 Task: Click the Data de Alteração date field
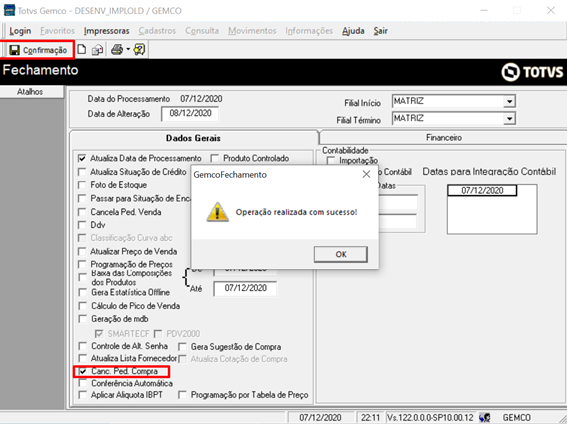(x=190, y=114)
